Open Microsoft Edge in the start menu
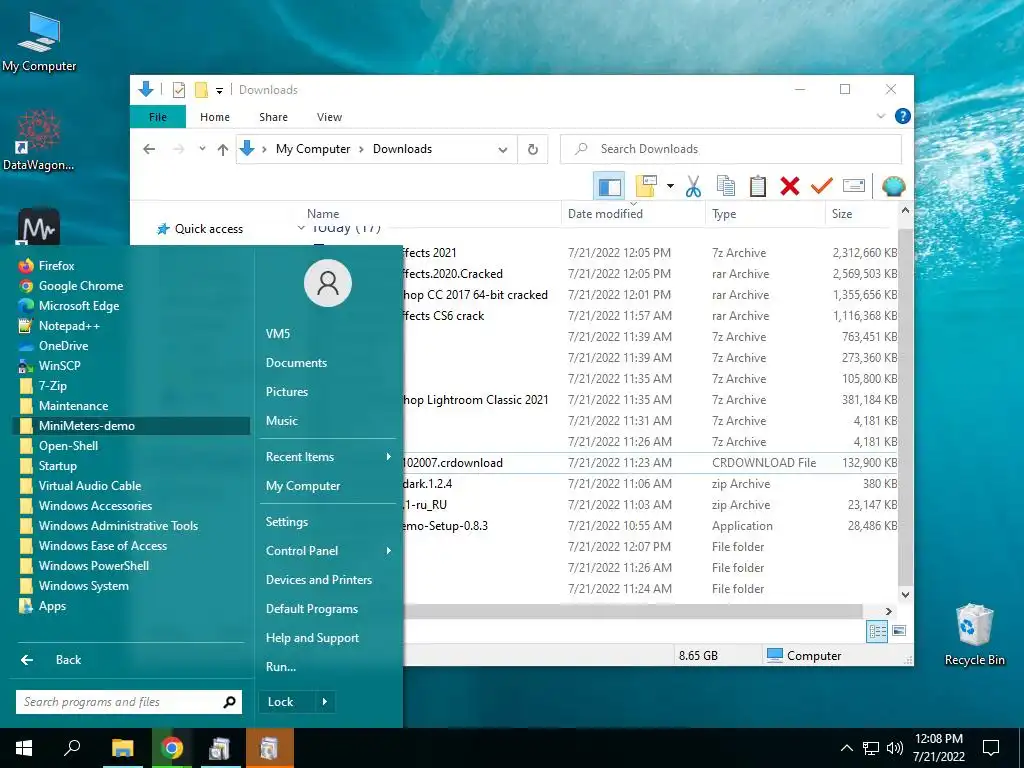The image size is (1024, 768). pyautogui.click(x=69, y=306)
